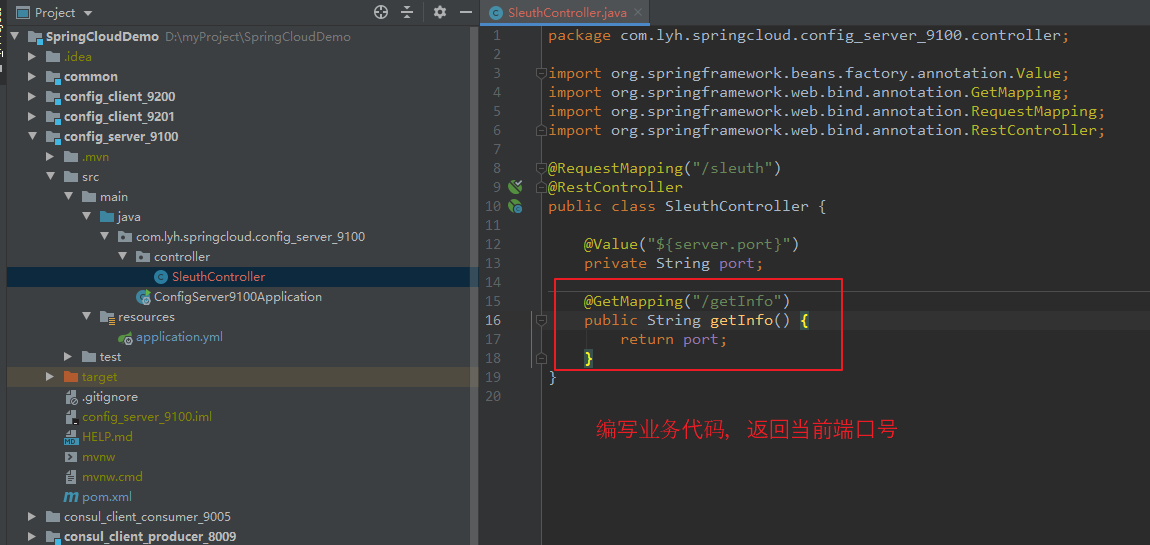Click the application.yml Spring config icon
1150x545 pixels.
pyautogui.click(x=125, y=337)
